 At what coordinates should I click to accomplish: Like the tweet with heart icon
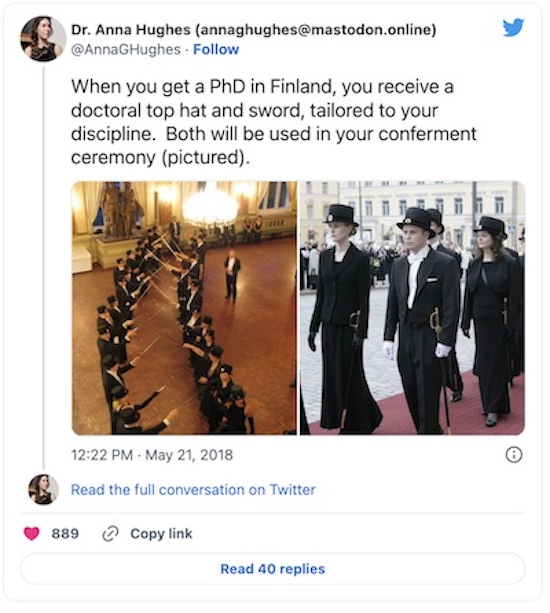[x=32, y=533]
